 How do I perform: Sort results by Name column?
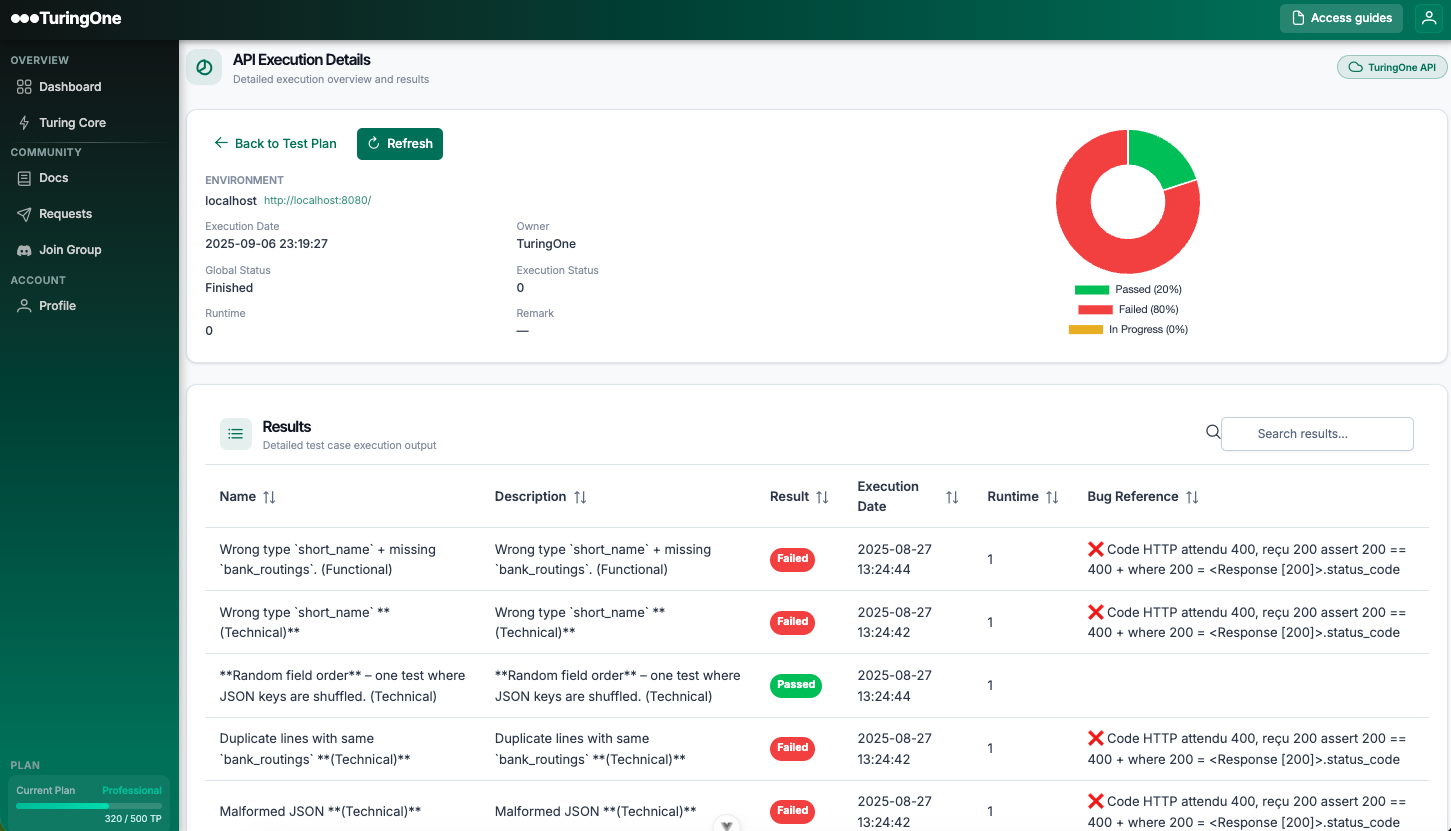269,497
